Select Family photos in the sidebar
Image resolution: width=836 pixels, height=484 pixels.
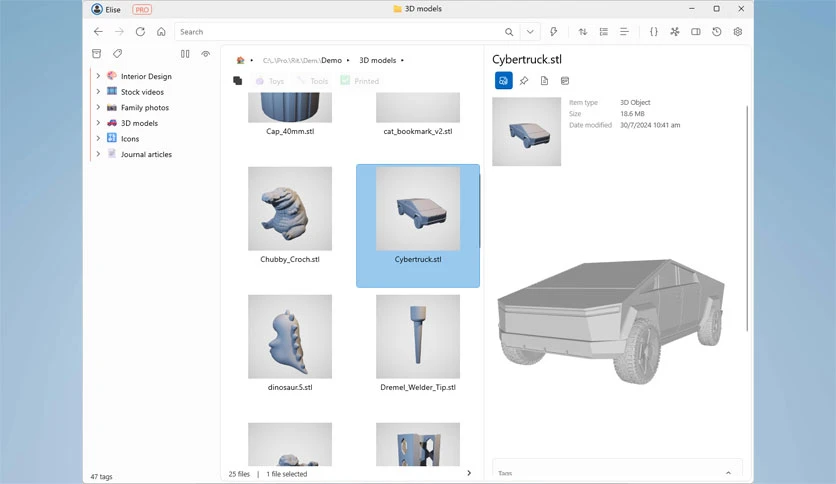click(x=144, y=107)
